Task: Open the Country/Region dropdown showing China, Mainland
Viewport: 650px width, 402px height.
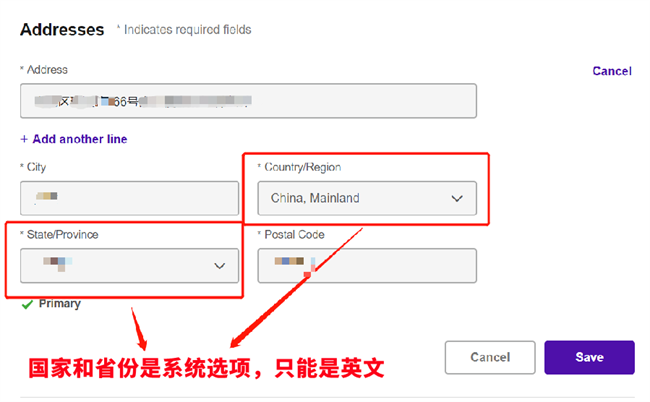Action: 367,198
